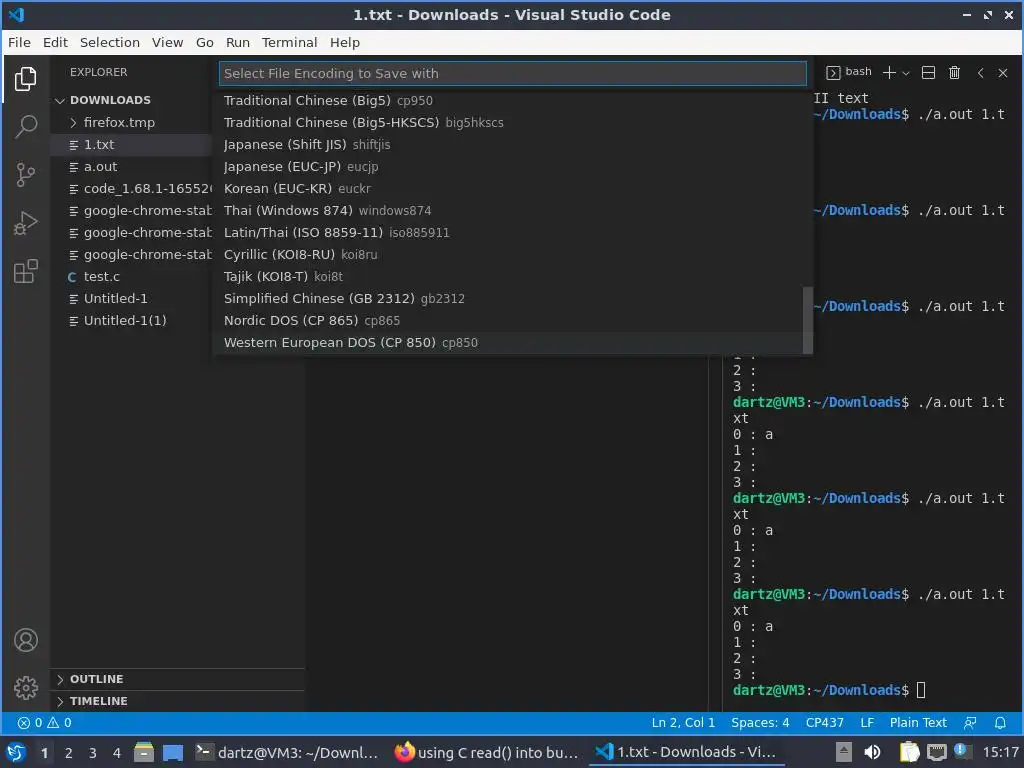Click the Select File Encoding input box
1024x768 pixels.
(513, 73)
